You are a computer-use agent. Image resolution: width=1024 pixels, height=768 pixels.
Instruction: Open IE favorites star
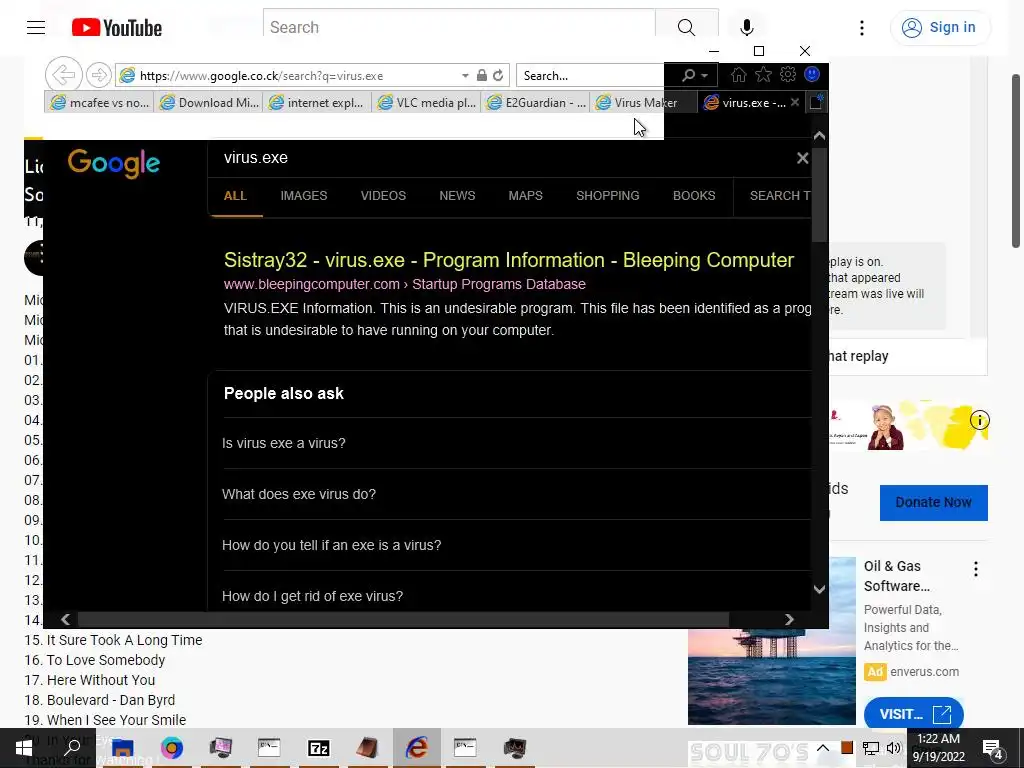point(763,74)
